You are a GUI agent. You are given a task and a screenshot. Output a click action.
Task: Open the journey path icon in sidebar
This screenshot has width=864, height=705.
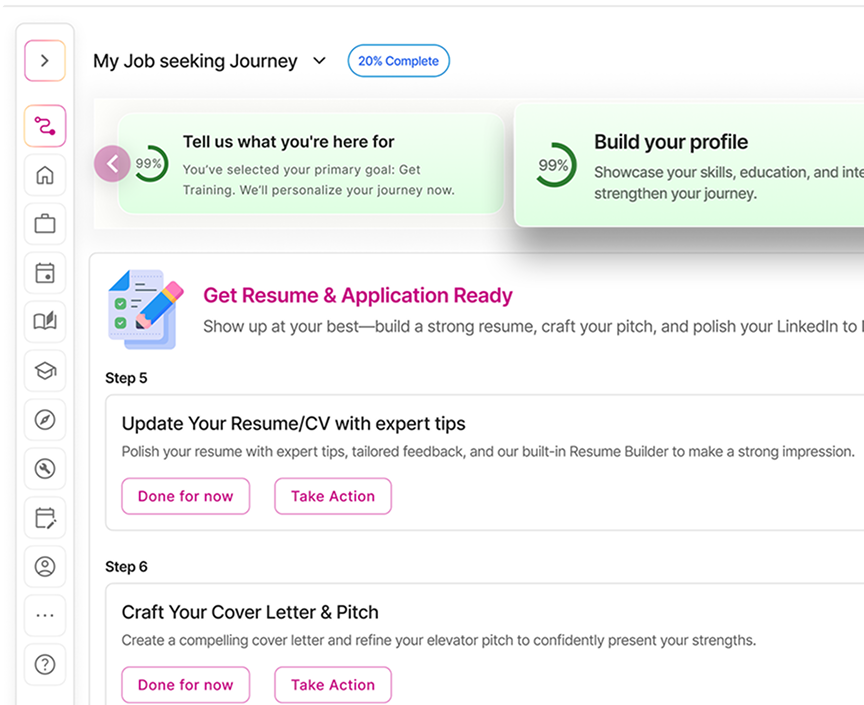(x=45, y=126)
